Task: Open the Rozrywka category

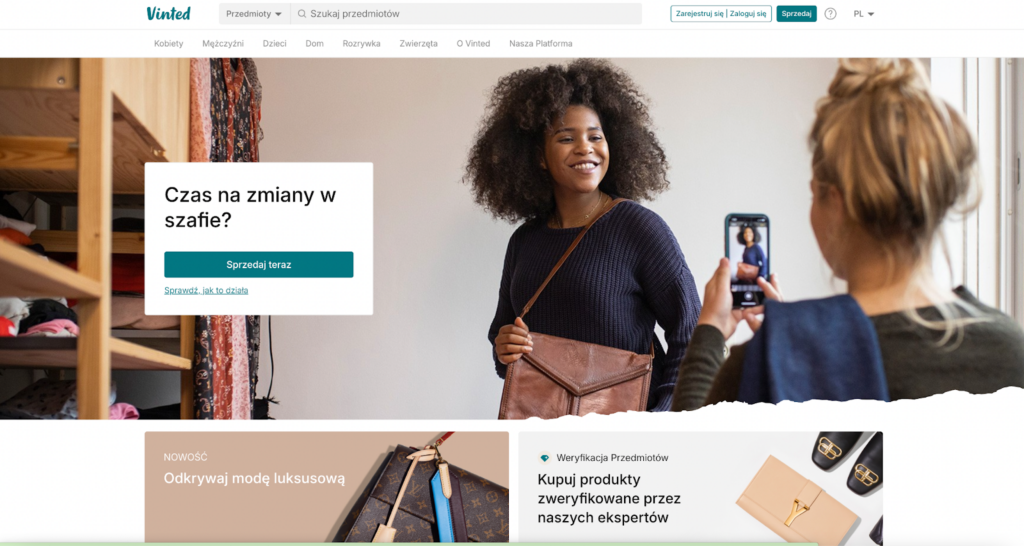Action: [x=361, y=44]
